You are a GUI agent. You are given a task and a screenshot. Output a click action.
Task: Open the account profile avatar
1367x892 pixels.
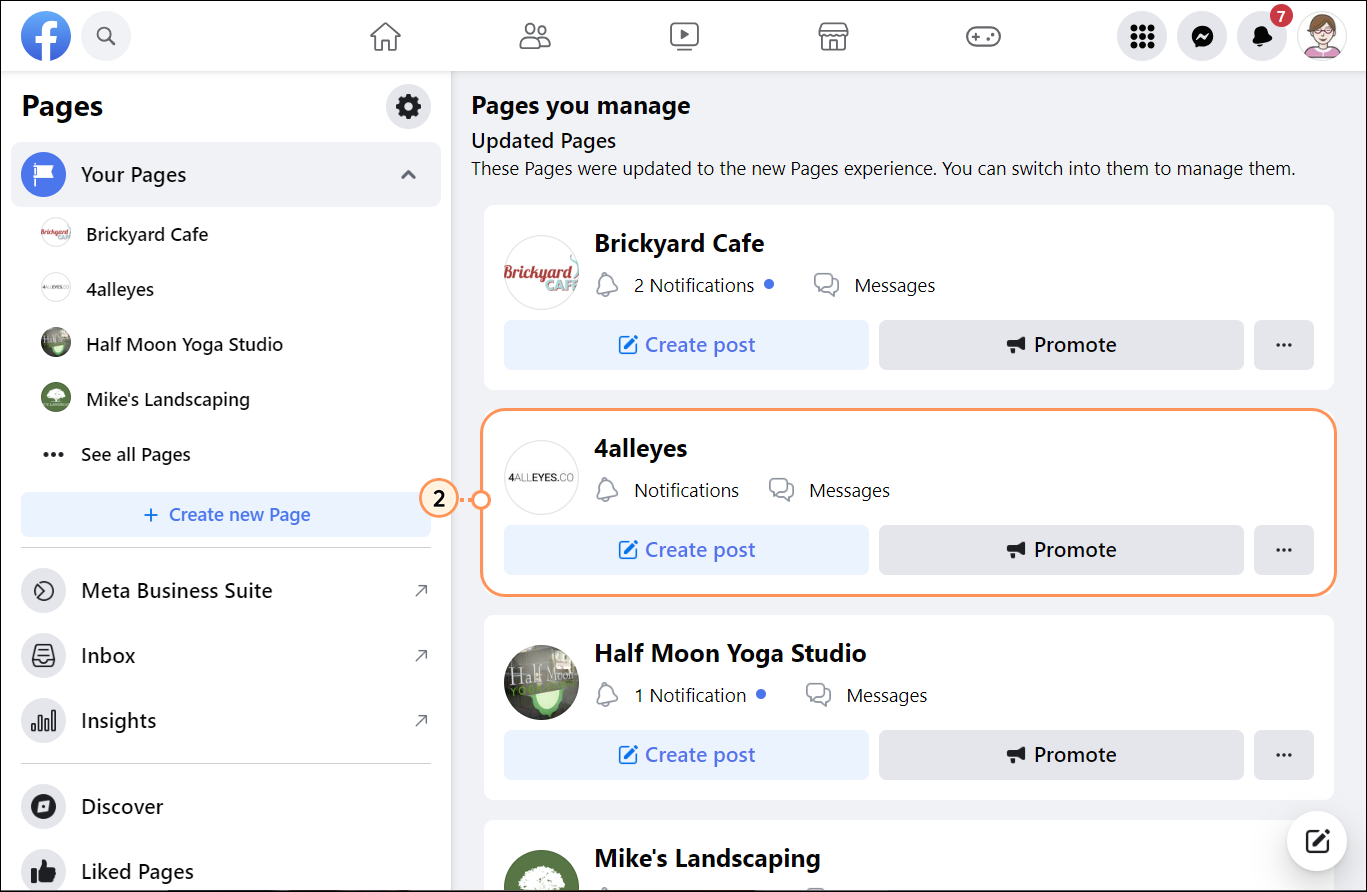1322,37
